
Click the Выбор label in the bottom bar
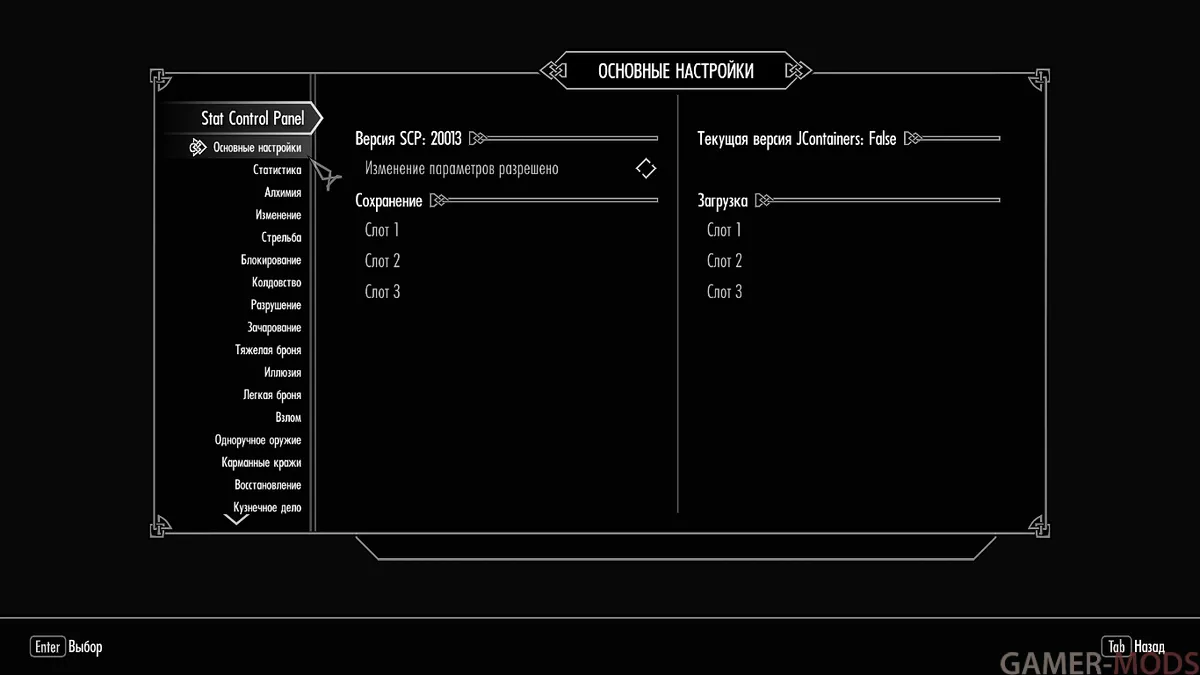(85, 647)
